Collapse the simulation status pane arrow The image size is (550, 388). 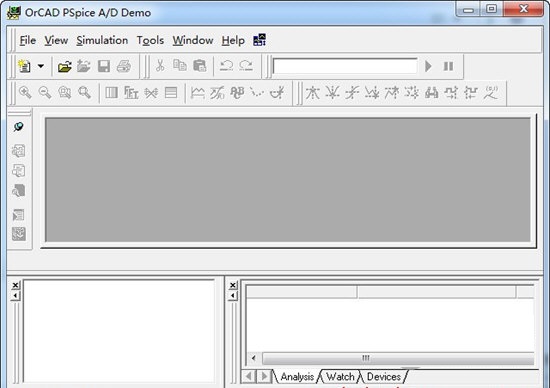point(233,296)
